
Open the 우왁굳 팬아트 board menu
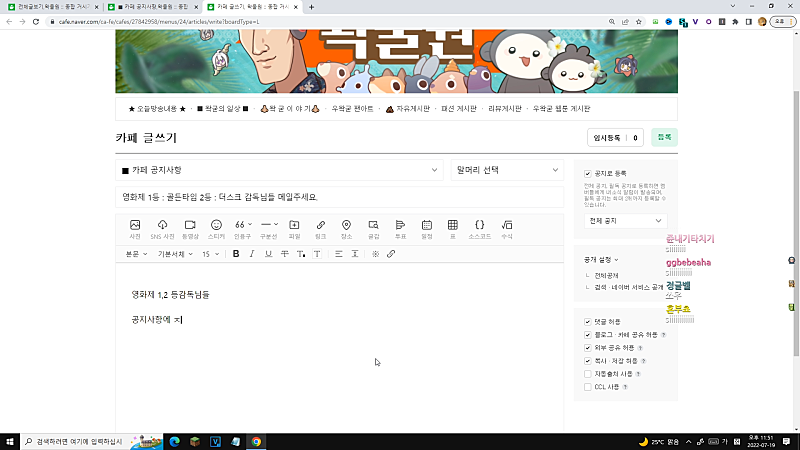coord(353,109)
